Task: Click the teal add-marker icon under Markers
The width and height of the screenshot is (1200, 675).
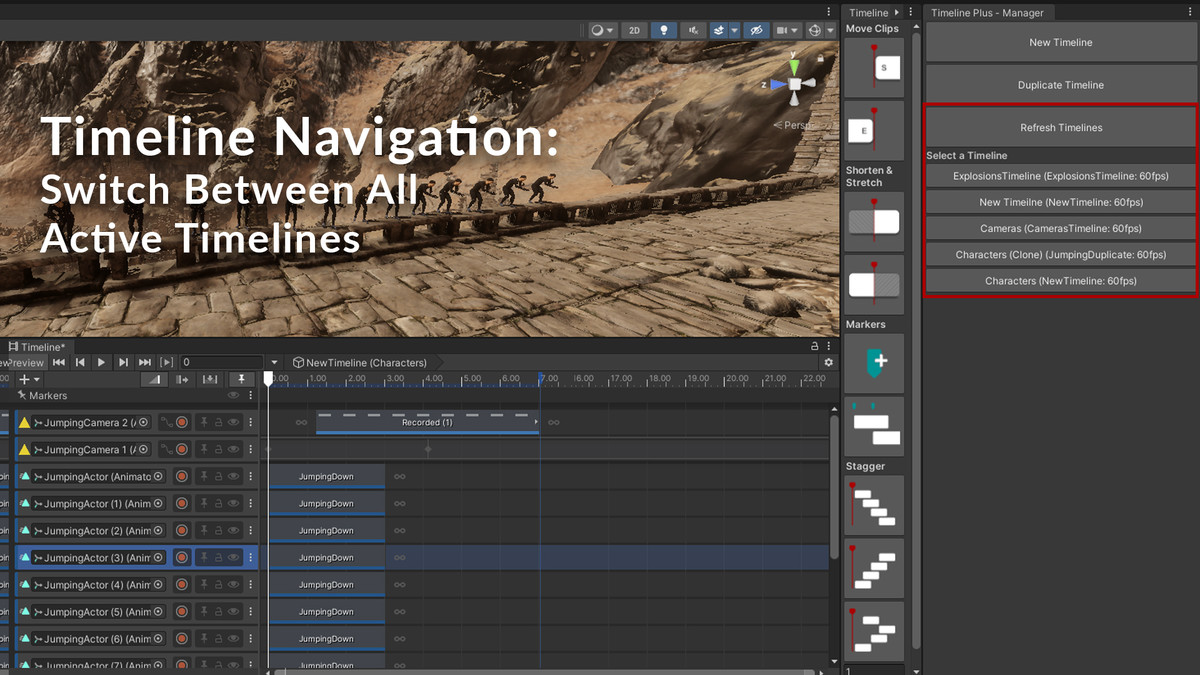Action: tap(873, 363)
